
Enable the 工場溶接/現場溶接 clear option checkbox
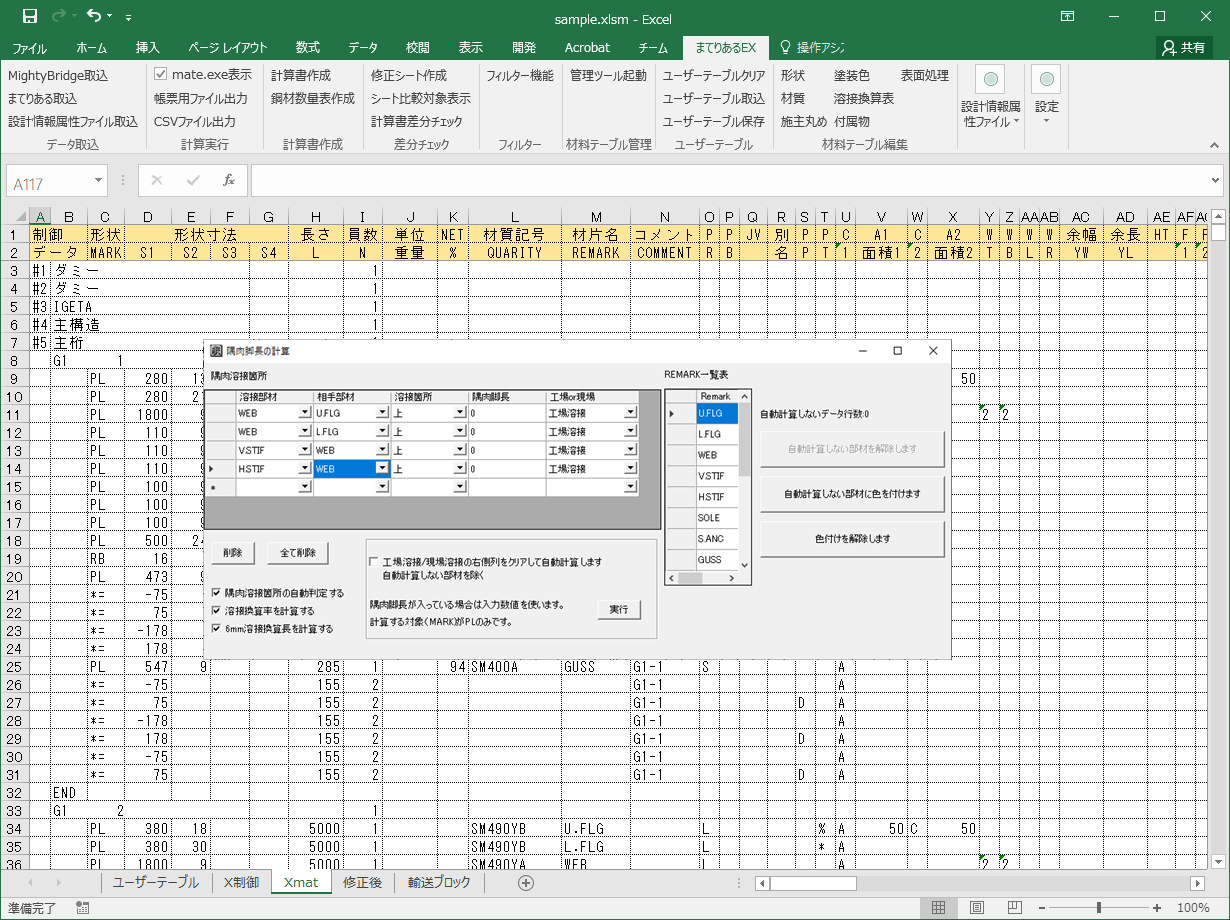[374, 562]
